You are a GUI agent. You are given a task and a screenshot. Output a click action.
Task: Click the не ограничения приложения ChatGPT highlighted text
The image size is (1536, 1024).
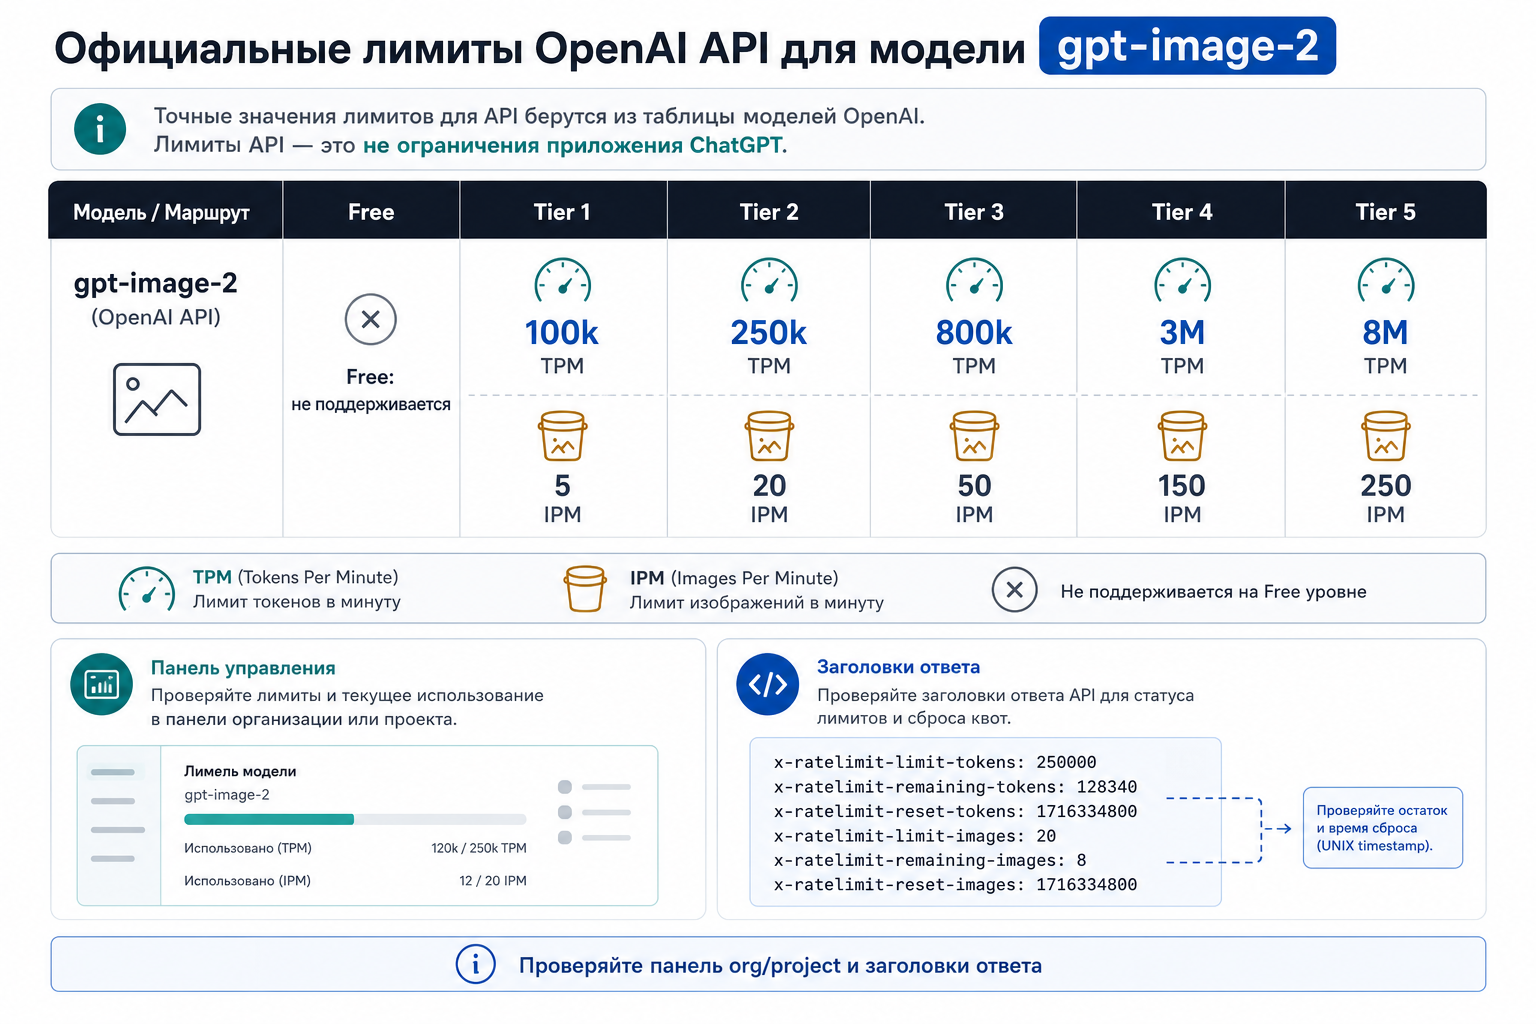[x=575, y=145]
